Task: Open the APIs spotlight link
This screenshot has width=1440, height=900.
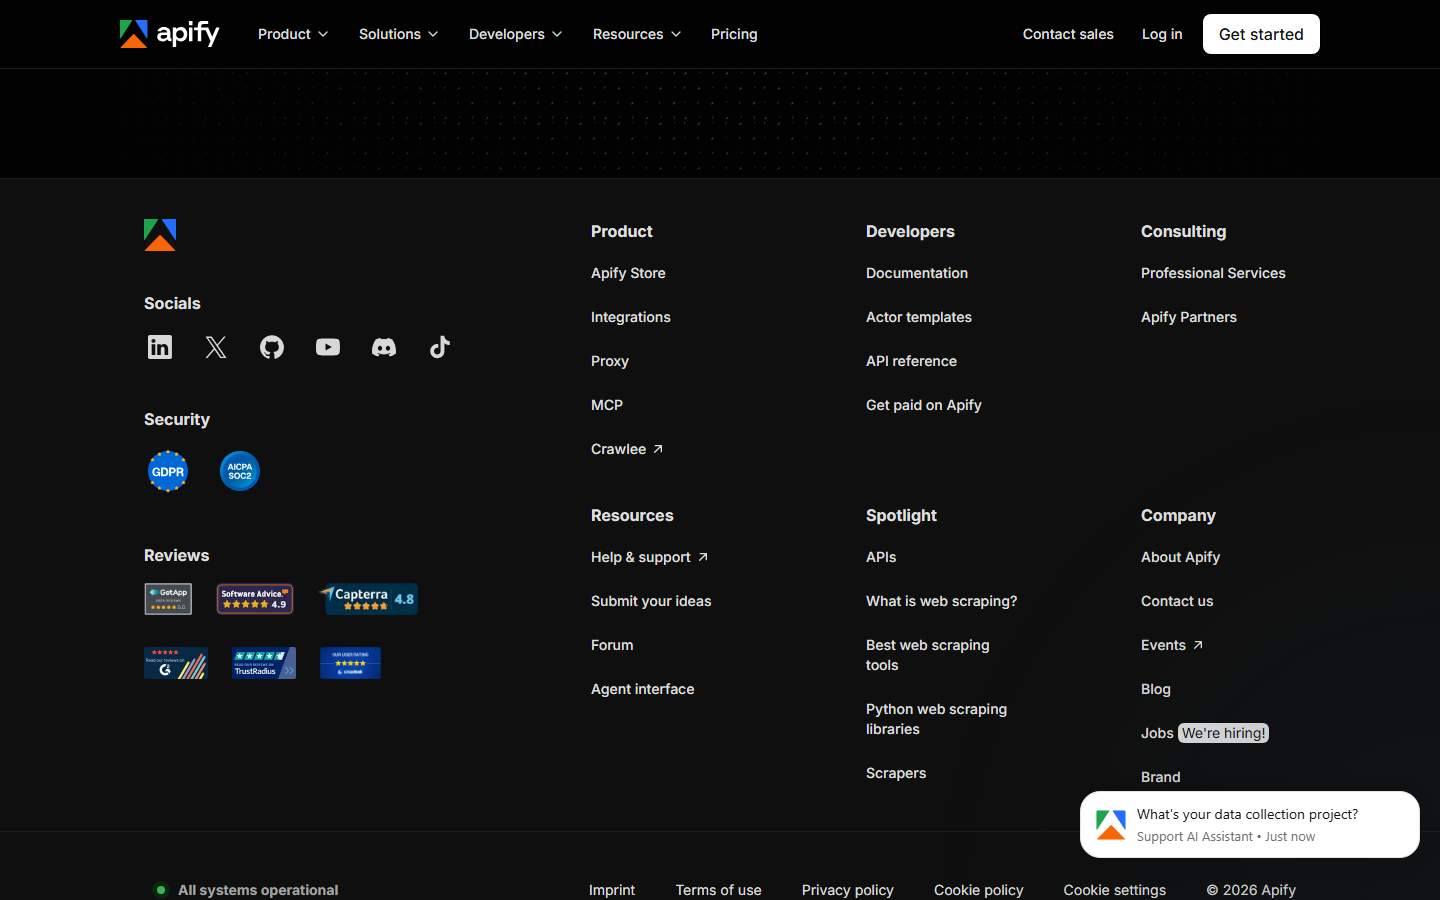Action: [881, 557]
